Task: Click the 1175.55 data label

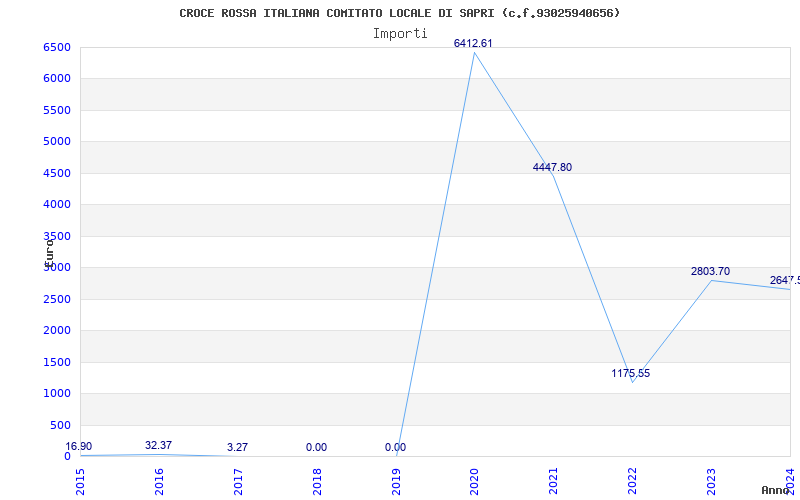Action: click(x=631, y=373)
